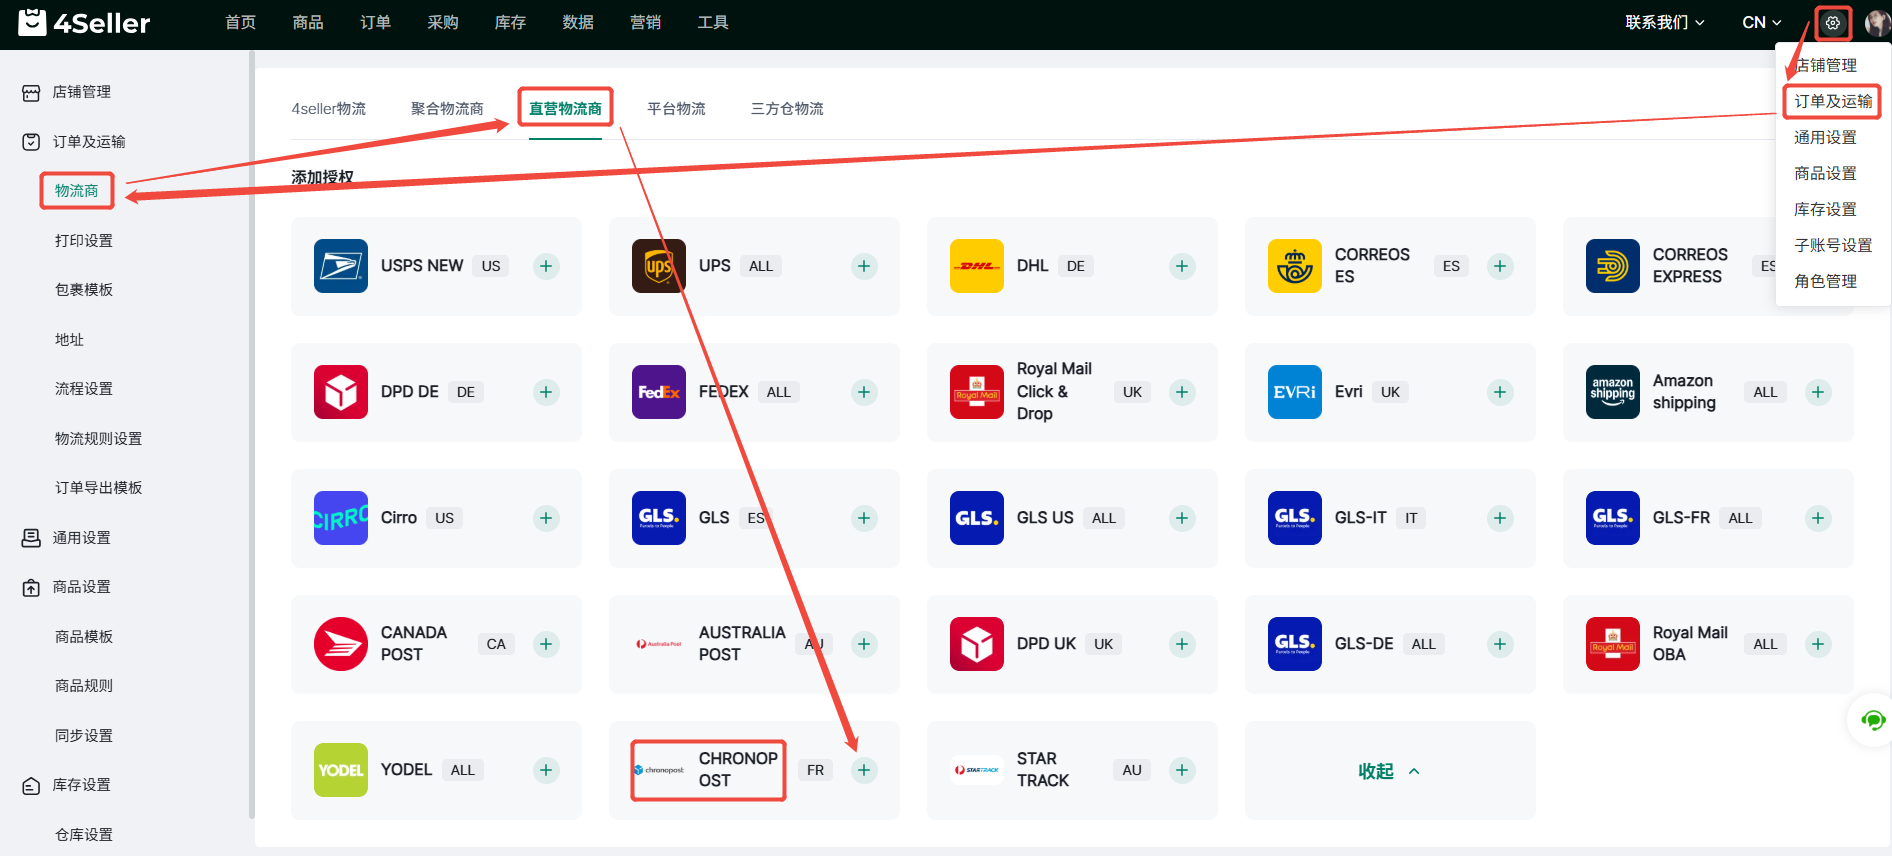
Task: Open 首页 in top navigation
Action: (x=240, y=22)
